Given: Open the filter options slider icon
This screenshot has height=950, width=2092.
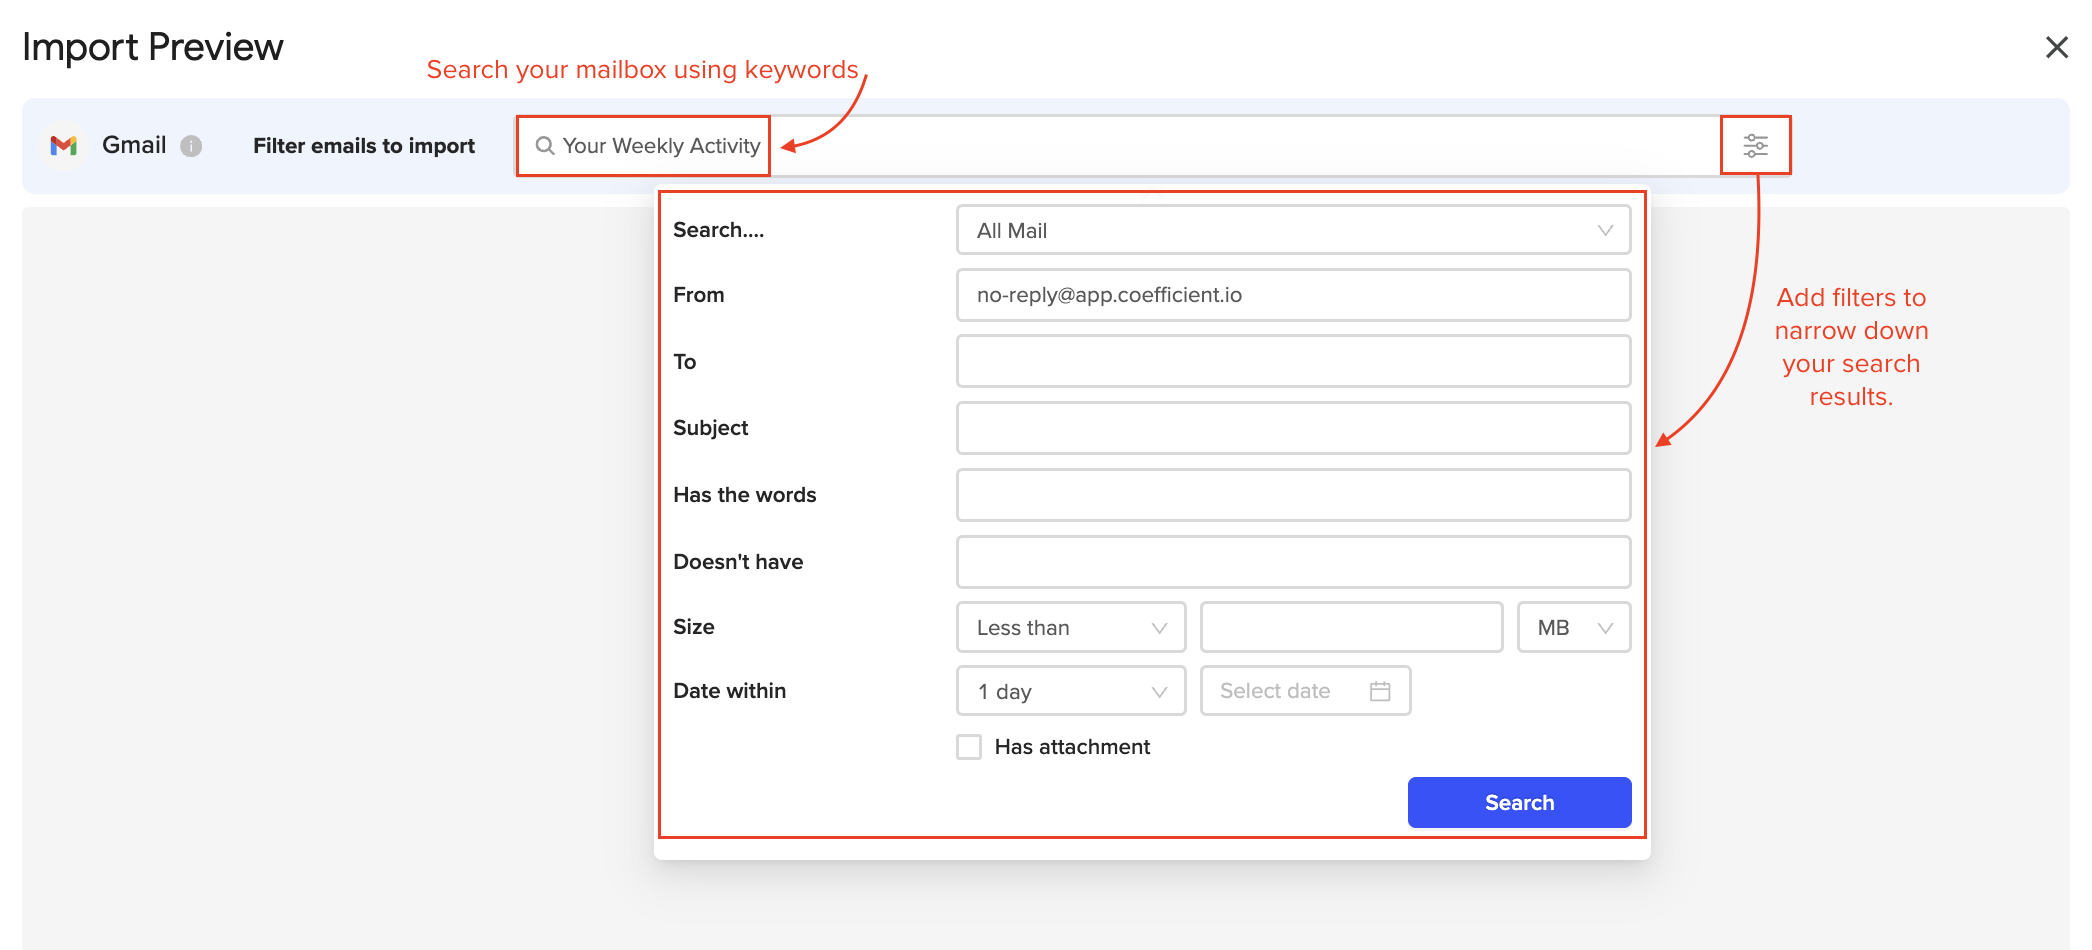Looking at the screenshot, I should tap(1755, 146).
